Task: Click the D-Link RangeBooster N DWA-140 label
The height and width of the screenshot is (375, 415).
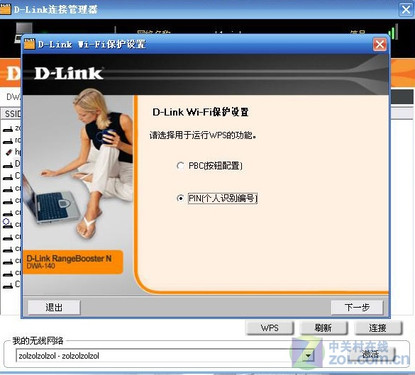Action: (x=73, y=262)
